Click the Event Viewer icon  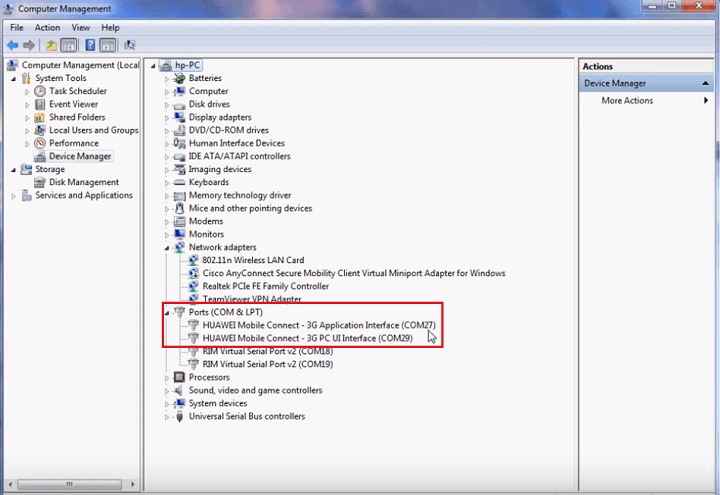click(40, 104)
